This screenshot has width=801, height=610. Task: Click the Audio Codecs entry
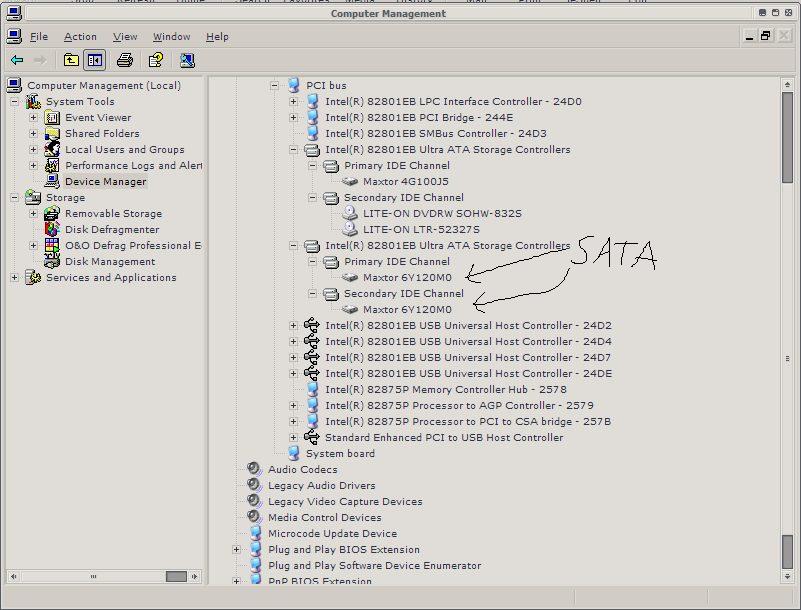pyautogui.click(x=303, y=469)
